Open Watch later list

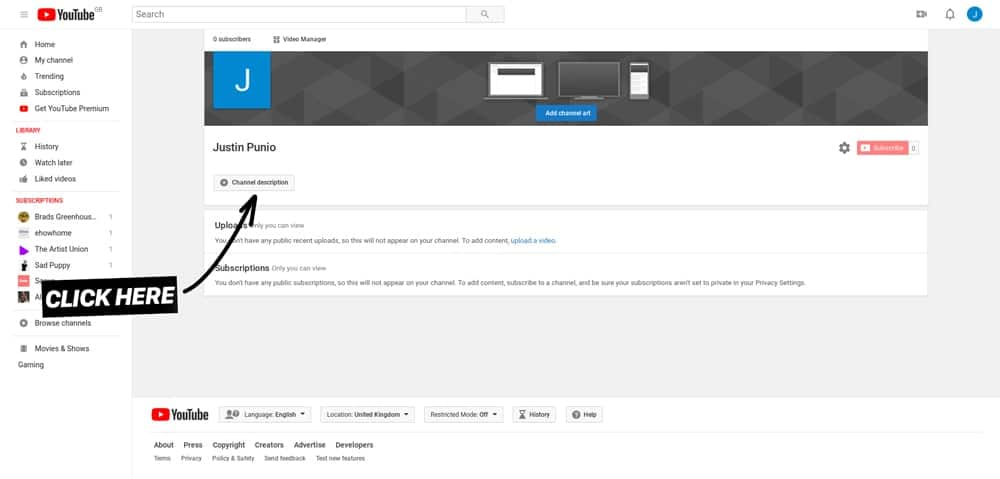[x=54, y=163]
